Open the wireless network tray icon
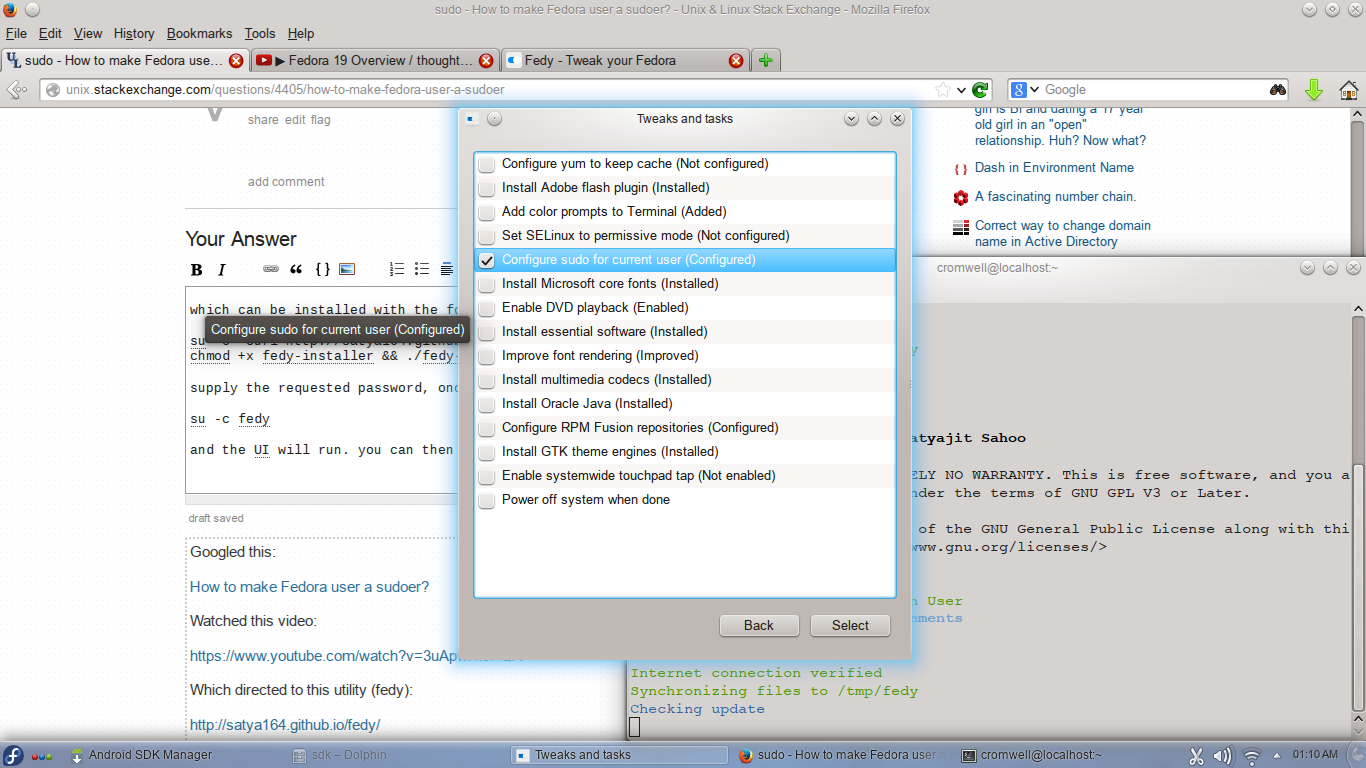This screenshot has height=768, width=1366. click(x=1251, y=756)
